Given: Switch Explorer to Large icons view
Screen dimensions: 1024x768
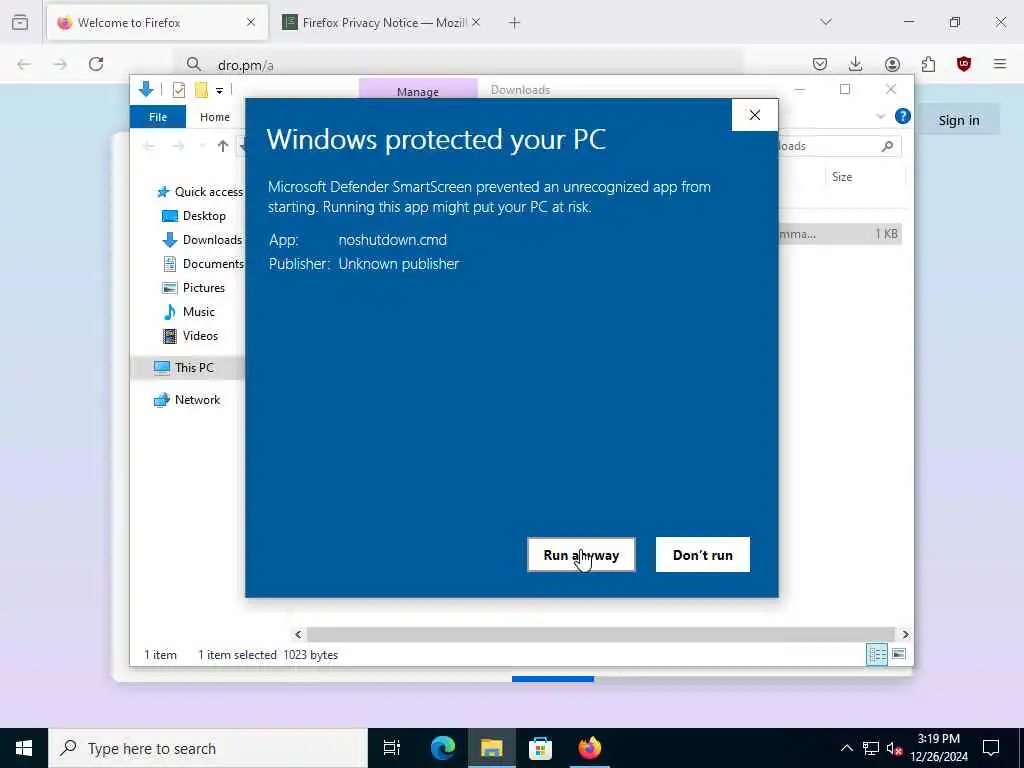Looking at the screenshot, I should click(899, 654).
